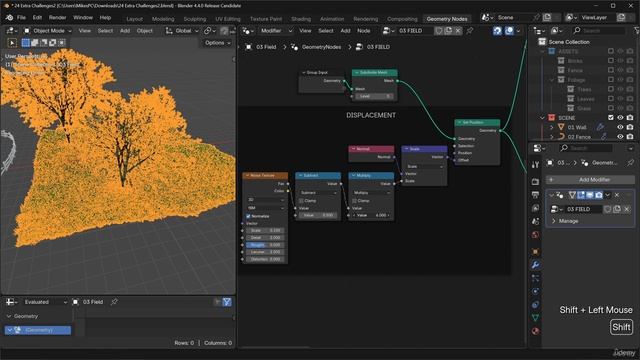
Task: Toggle Clamp checkbox in the Multiply node
Action: coord(354,201)
